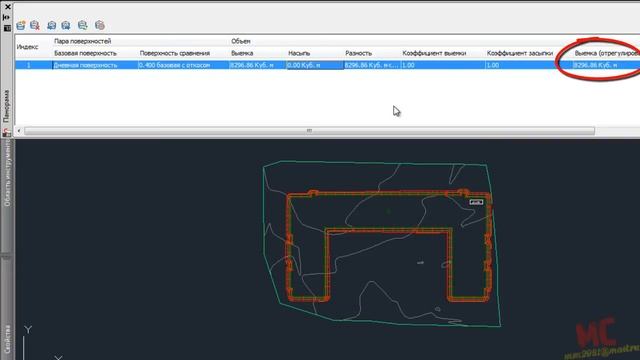Click the Разность volume difference cell
This screenshot has height=360, width=640.
(372, 65)
